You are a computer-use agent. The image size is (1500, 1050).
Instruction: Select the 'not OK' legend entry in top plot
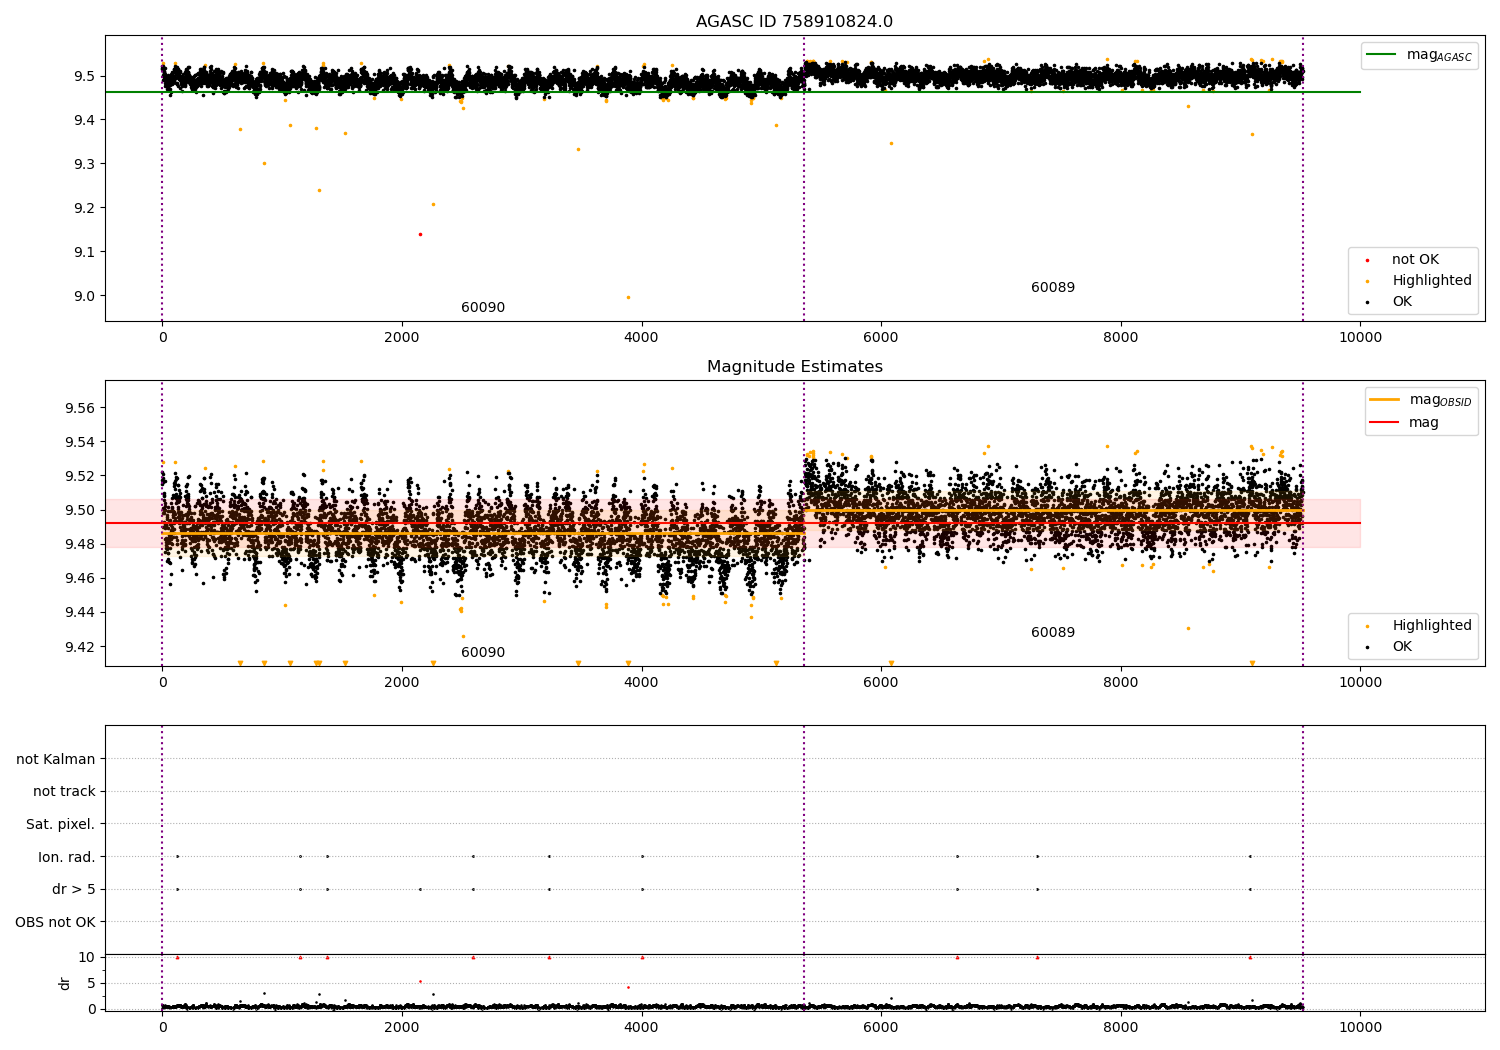click(1415, 260)
